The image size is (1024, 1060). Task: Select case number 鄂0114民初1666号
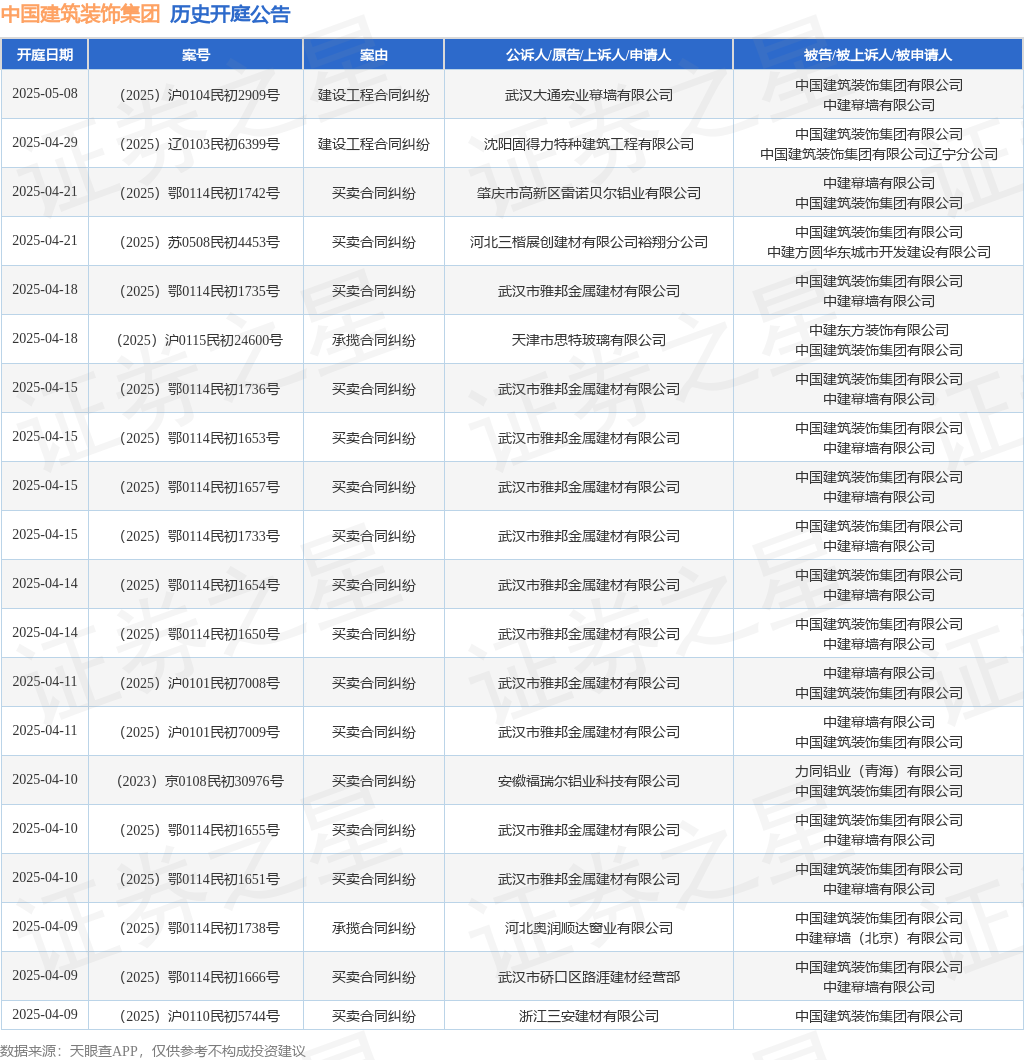[x=224, y=978]
